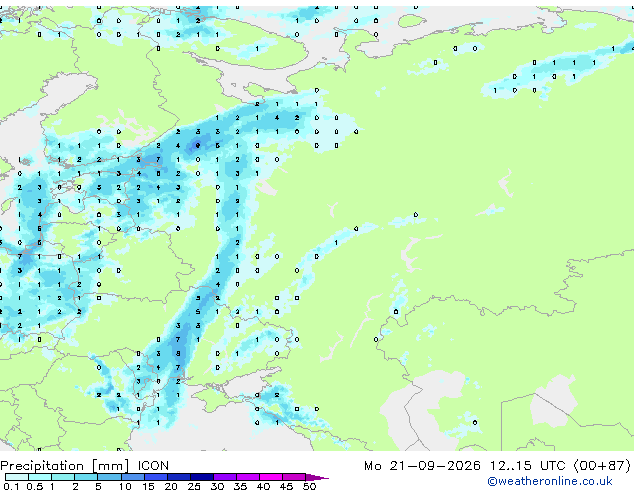This screenshot has width=634, height=490.
Task: Click the 20 mm dark blue swatch
Action: [x=179, y=477]
